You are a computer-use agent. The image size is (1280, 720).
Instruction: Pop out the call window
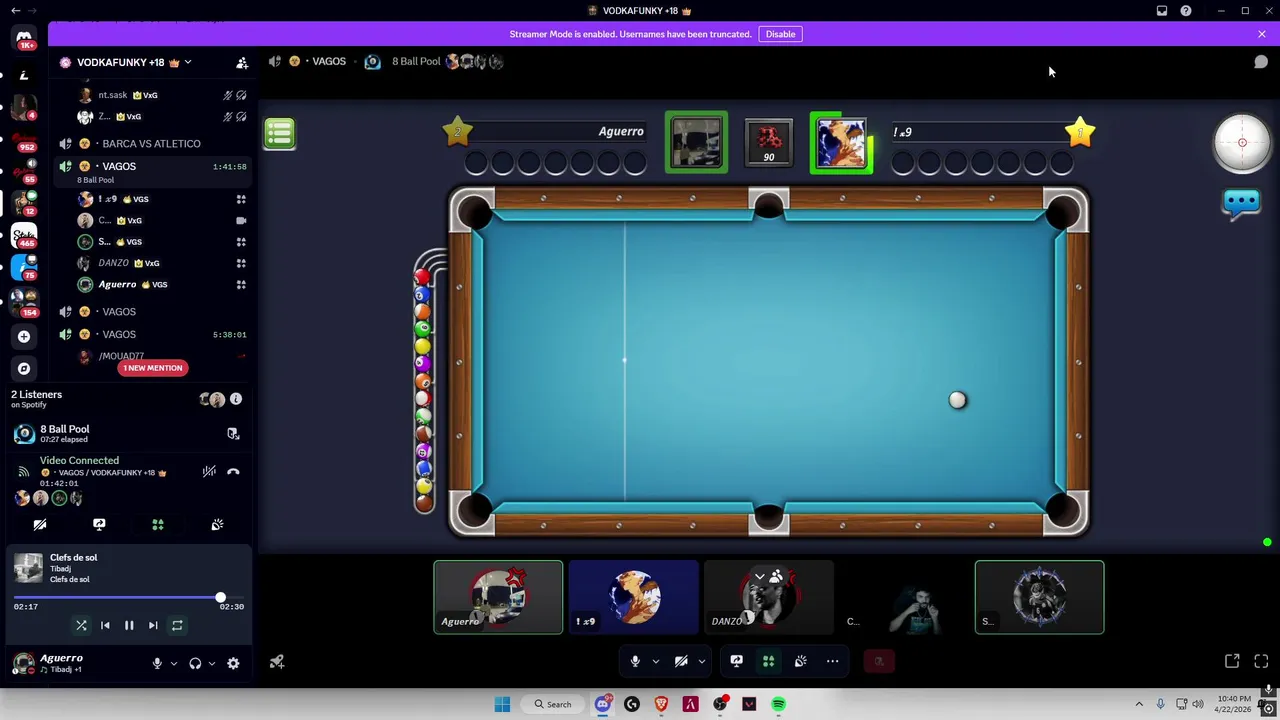point(1232,661)
